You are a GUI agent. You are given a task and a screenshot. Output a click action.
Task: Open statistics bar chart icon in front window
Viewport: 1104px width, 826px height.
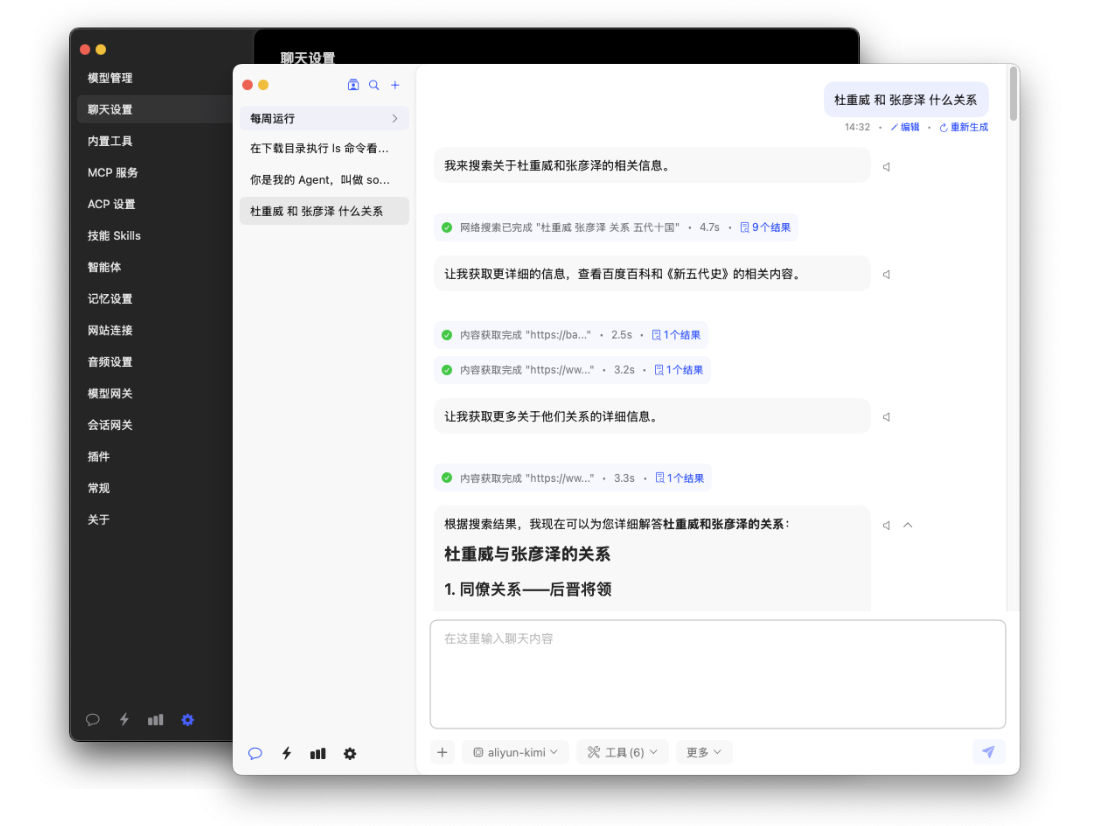[318, 754]
